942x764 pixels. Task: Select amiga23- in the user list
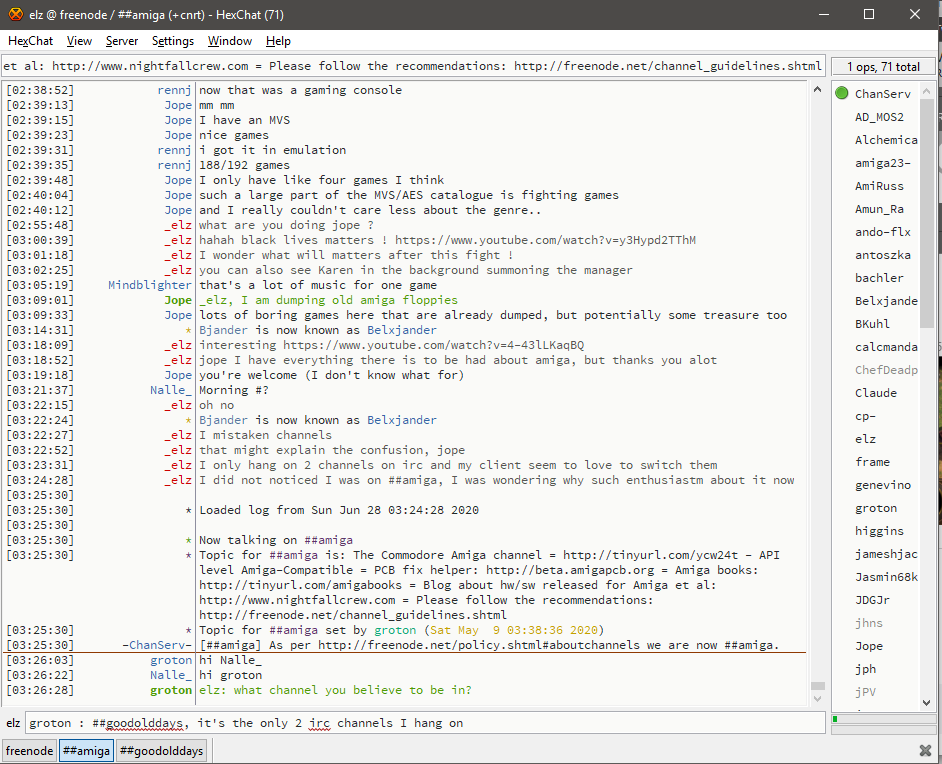click(883, 163)
